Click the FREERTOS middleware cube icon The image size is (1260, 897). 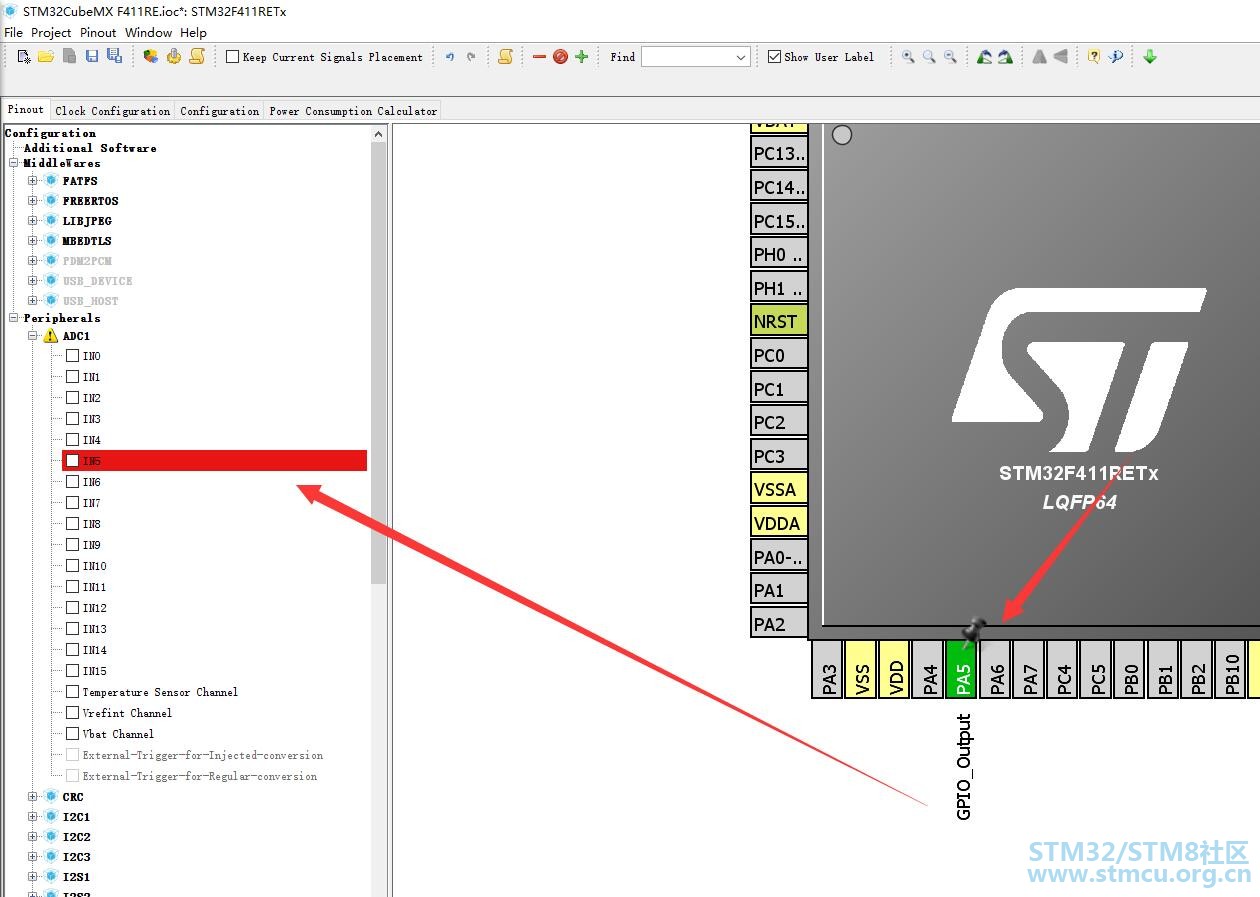(51, 201)
